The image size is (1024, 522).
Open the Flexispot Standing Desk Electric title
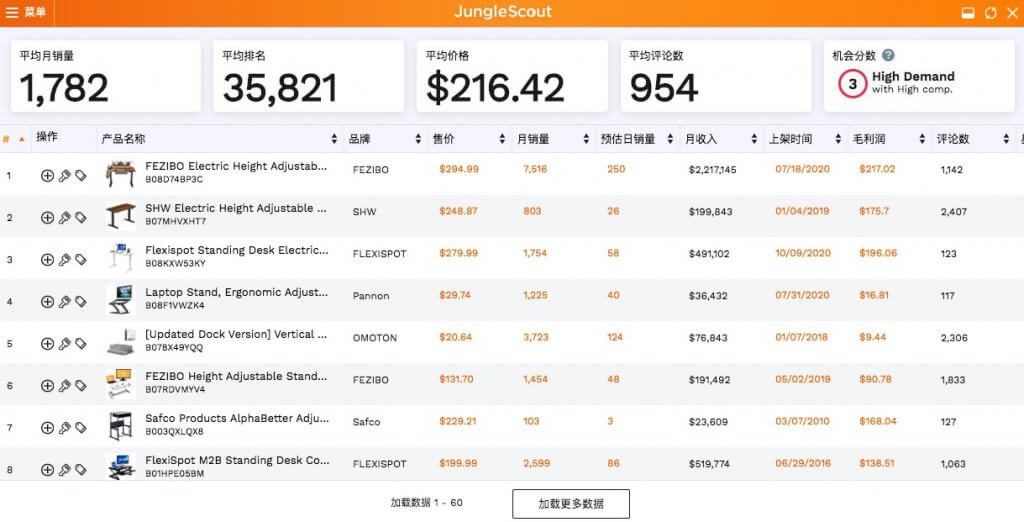pos(236,250)
